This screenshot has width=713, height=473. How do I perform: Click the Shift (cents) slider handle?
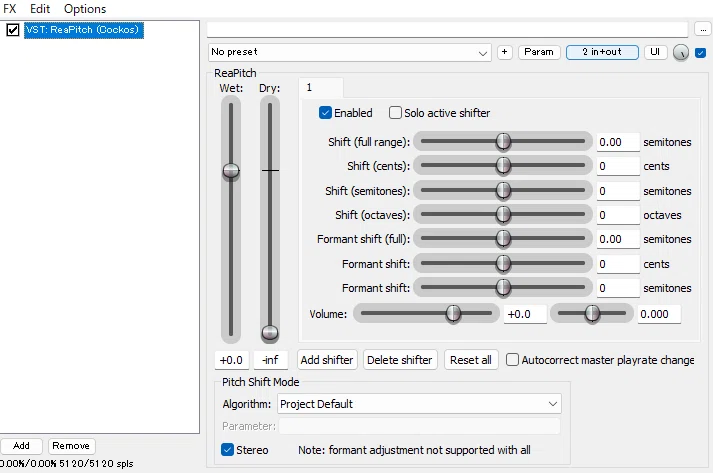(x=503, y=166)
